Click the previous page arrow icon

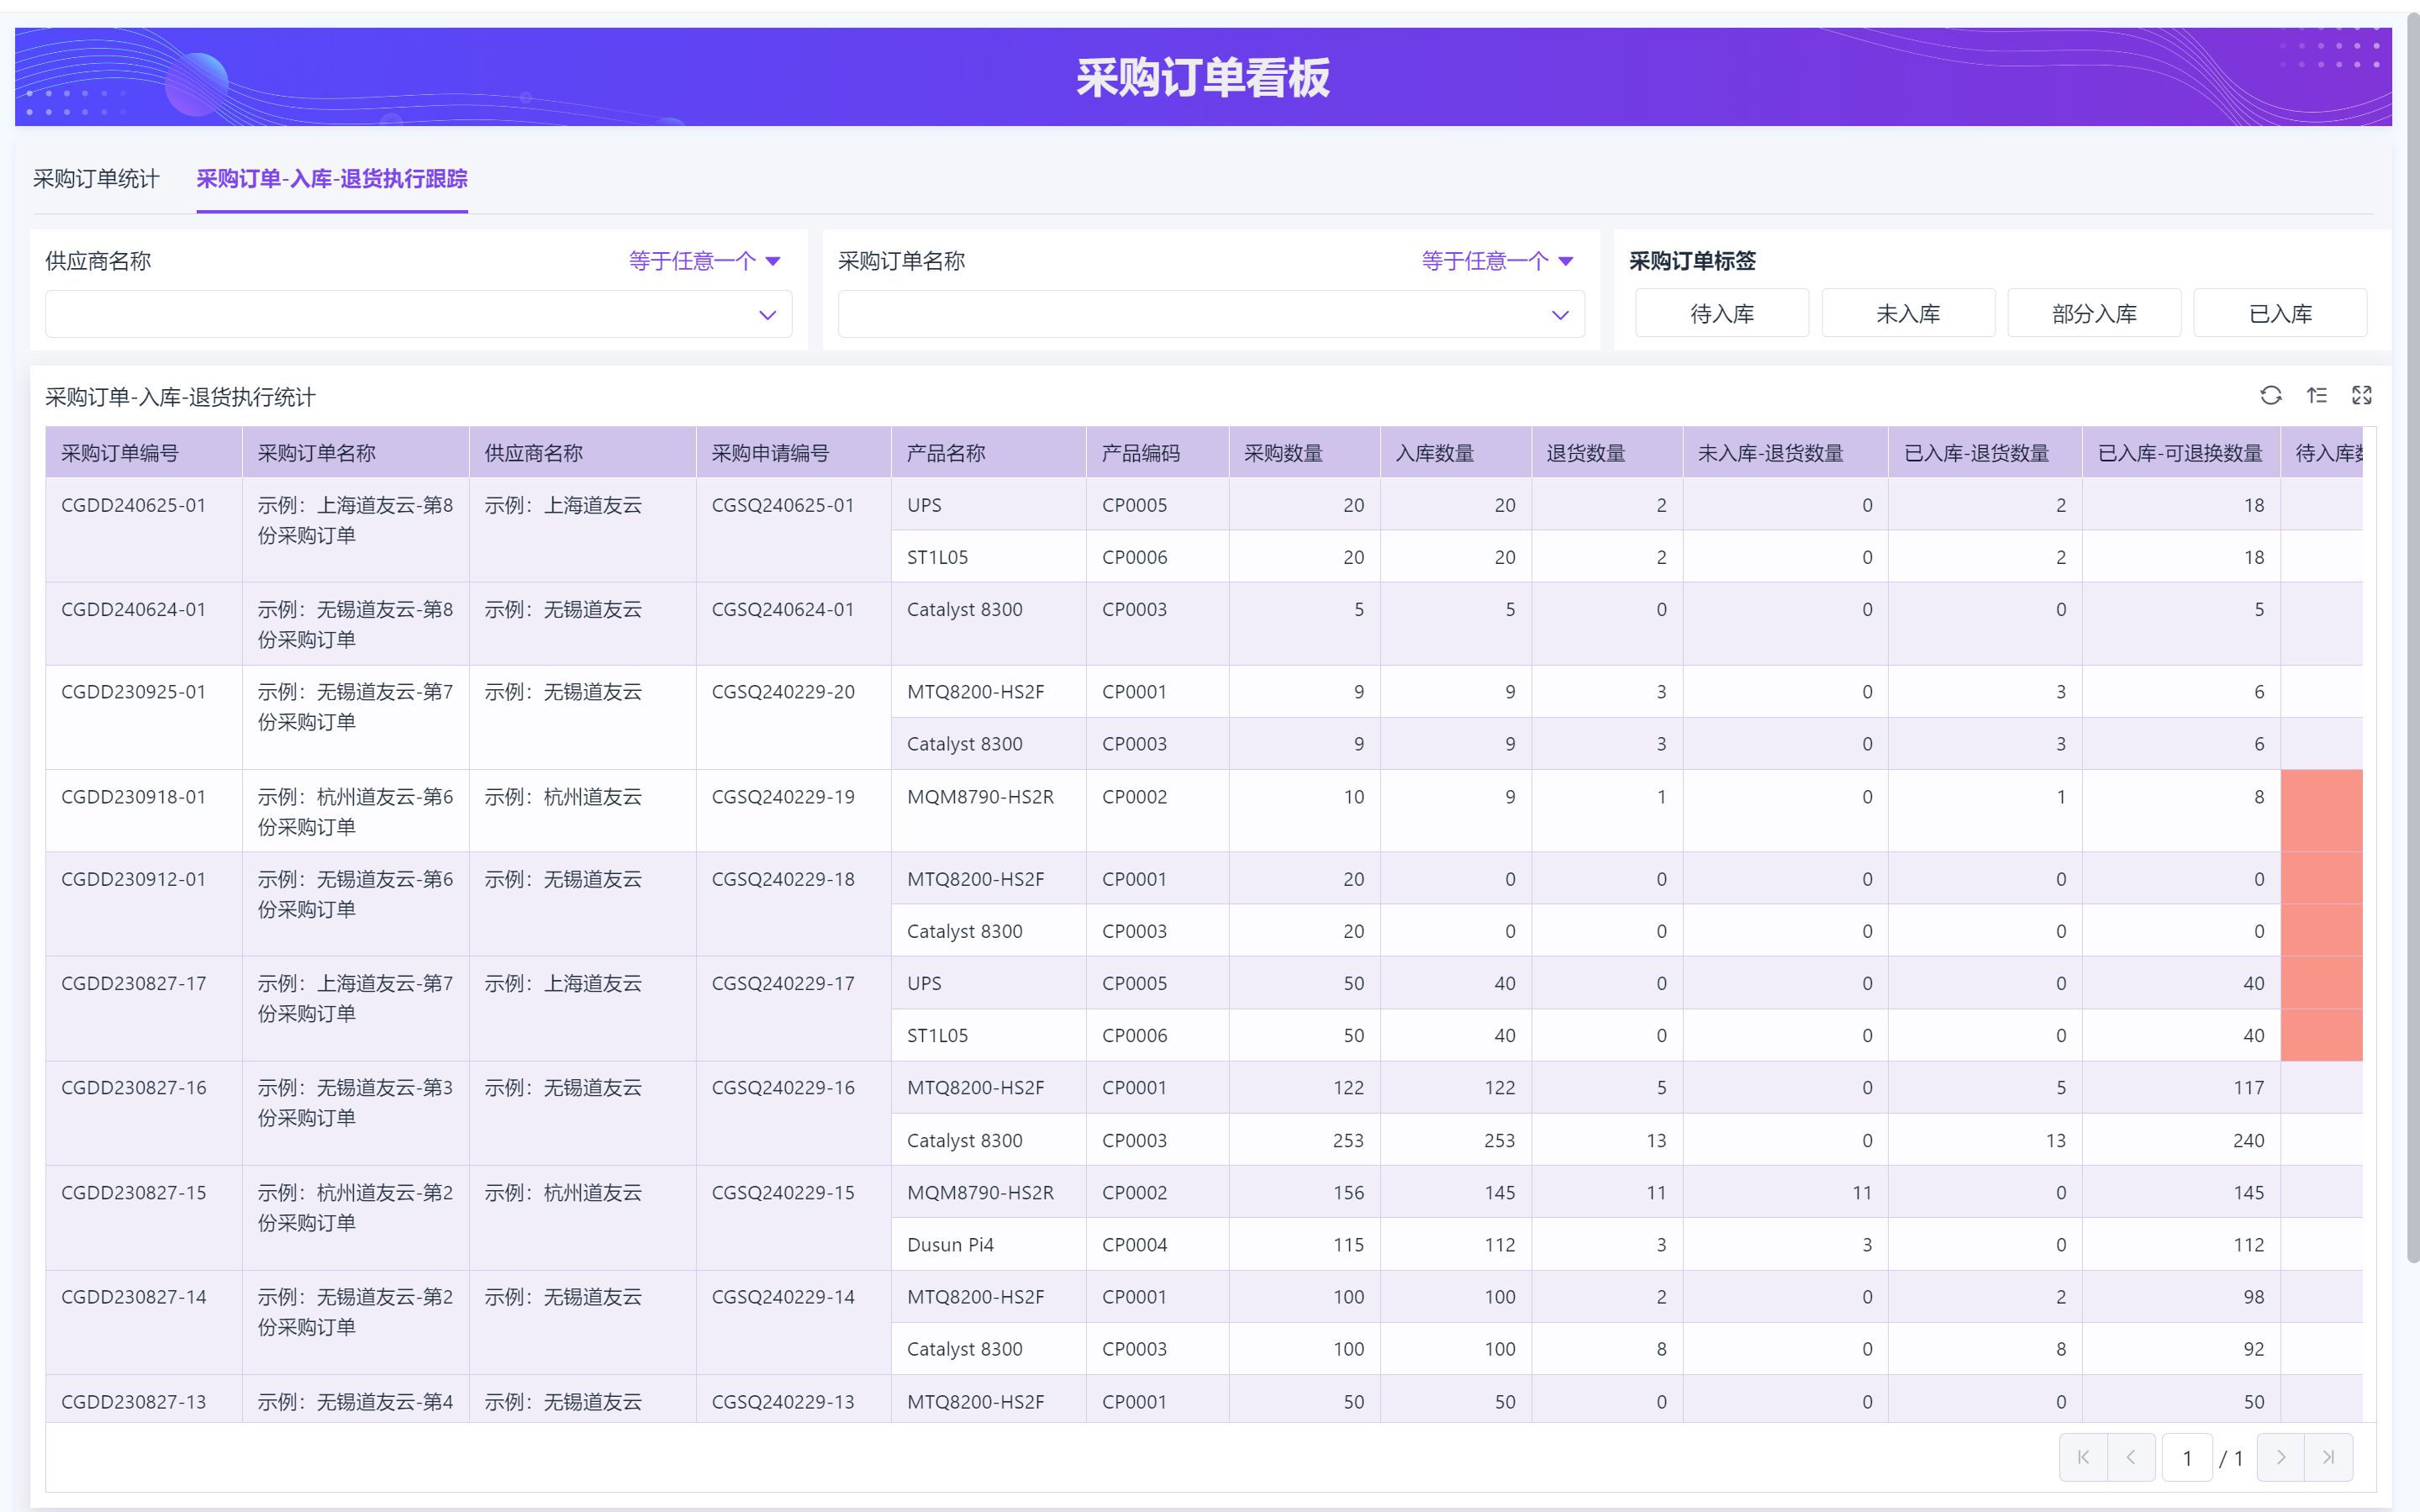[2131, 1457]
